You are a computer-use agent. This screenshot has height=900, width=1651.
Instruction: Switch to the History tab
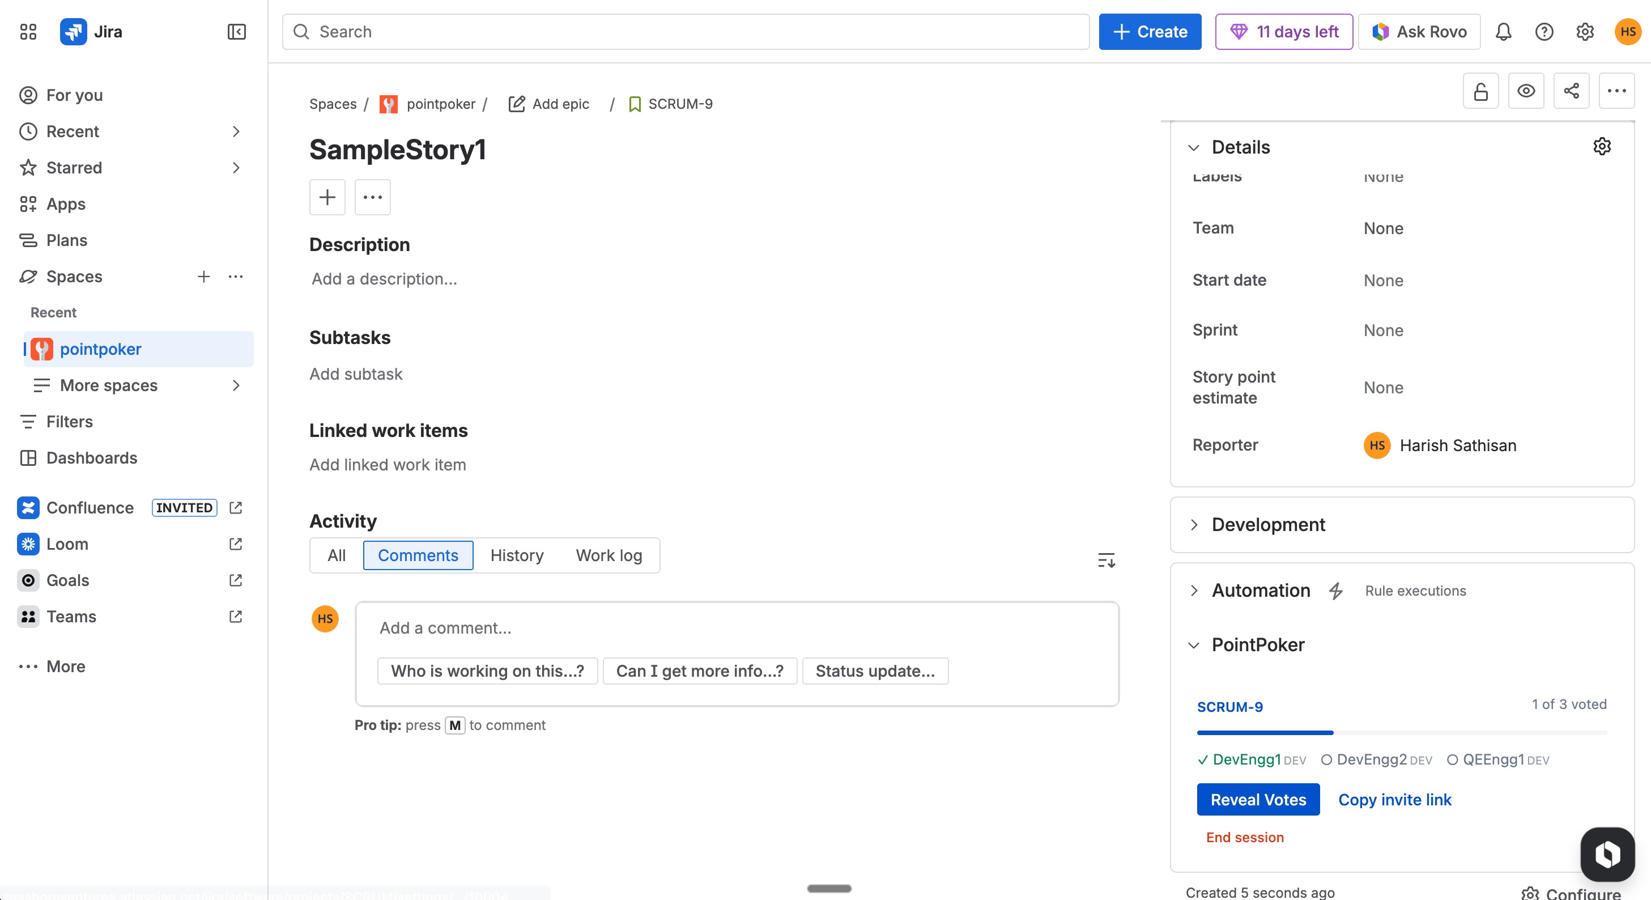point(516,555)
